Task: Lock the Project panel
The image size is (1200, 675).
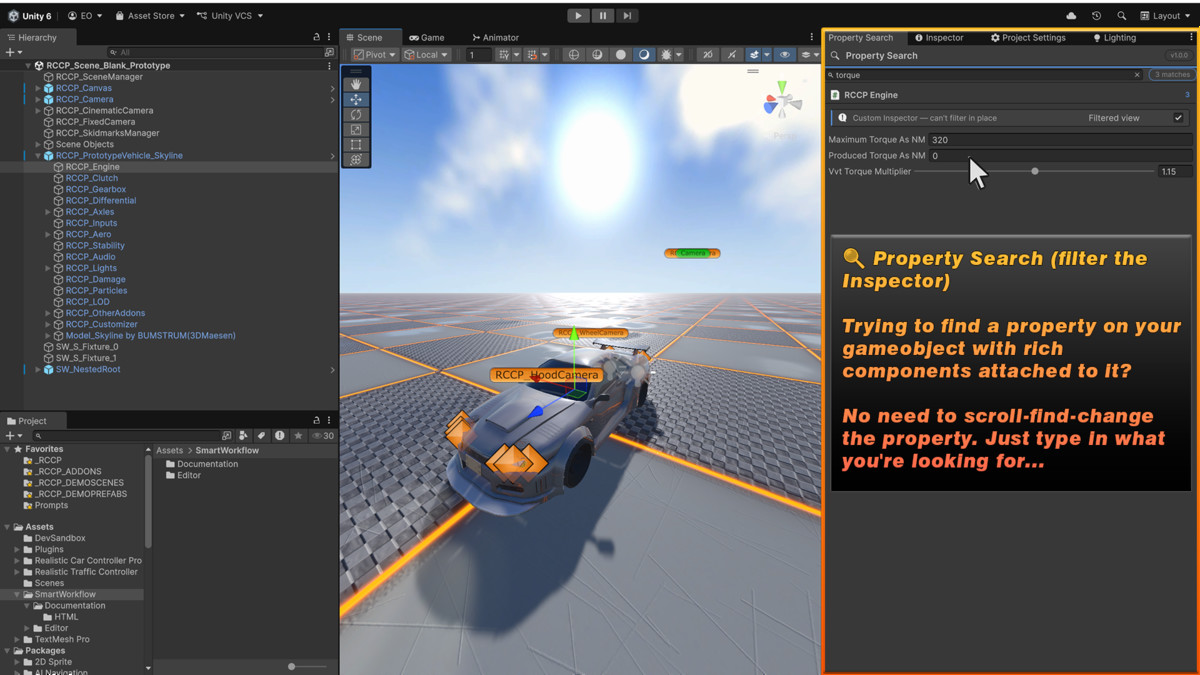Action: pos(316,421)
